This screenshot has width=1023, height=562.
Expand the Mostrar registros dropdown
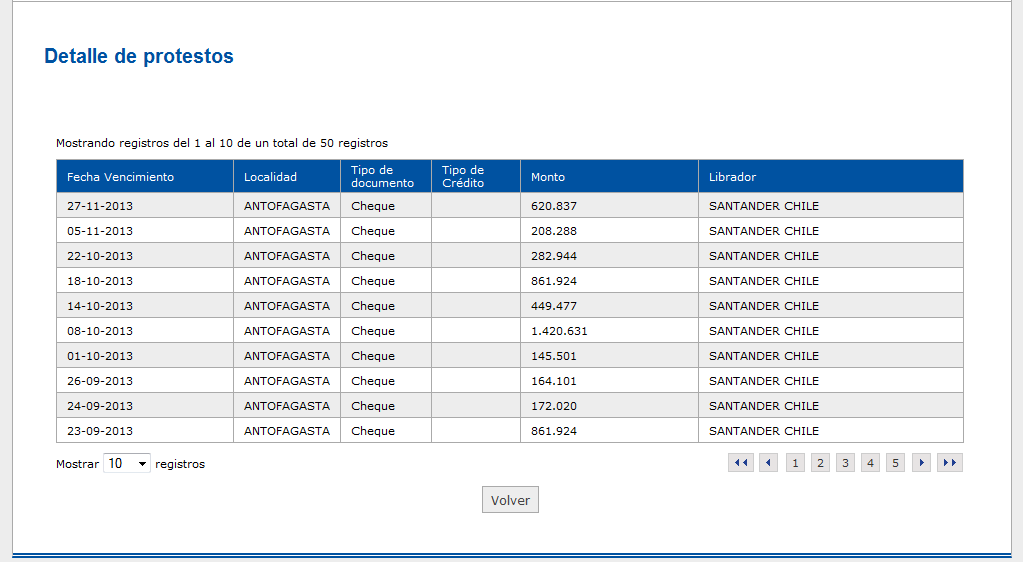127,463
